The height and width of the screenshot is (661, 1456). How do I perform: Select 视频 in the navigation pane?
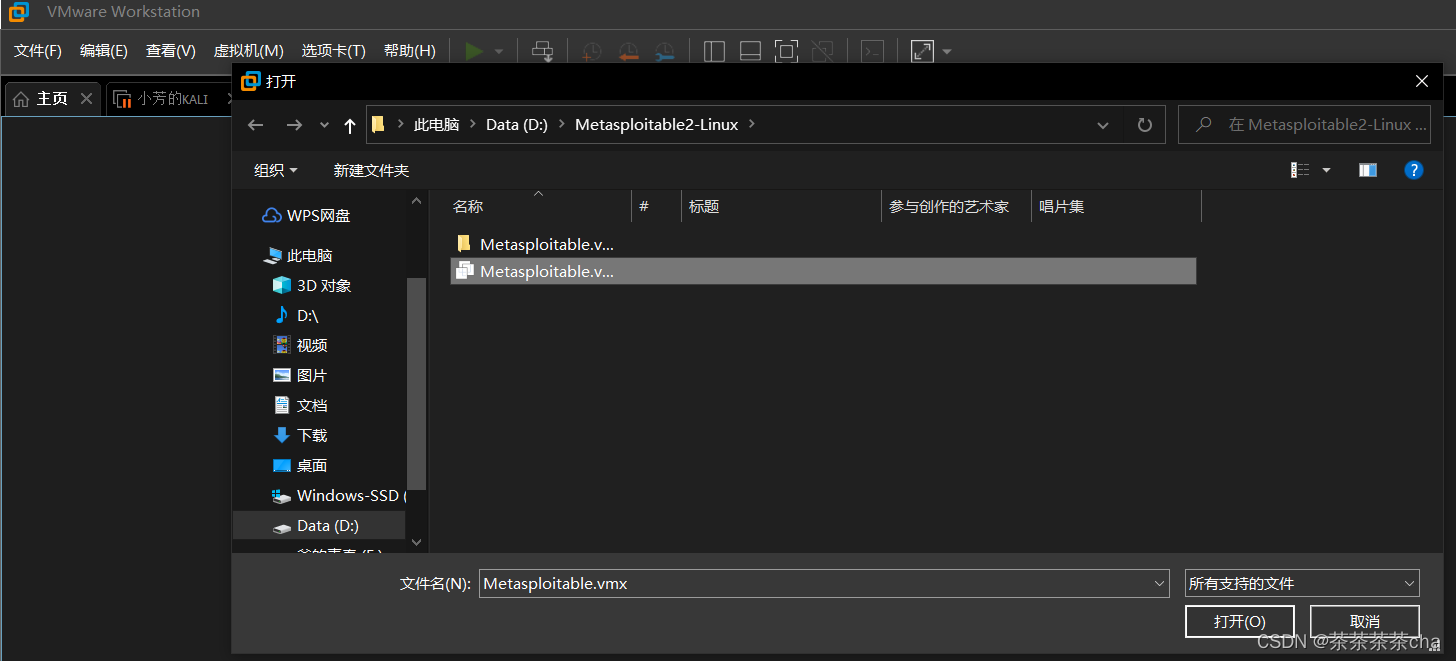pos(300,345)
